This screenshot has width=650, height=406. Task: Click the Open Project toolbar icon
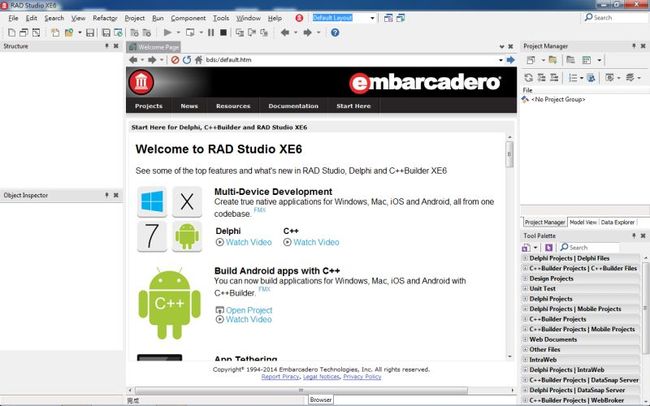(68, 32)
